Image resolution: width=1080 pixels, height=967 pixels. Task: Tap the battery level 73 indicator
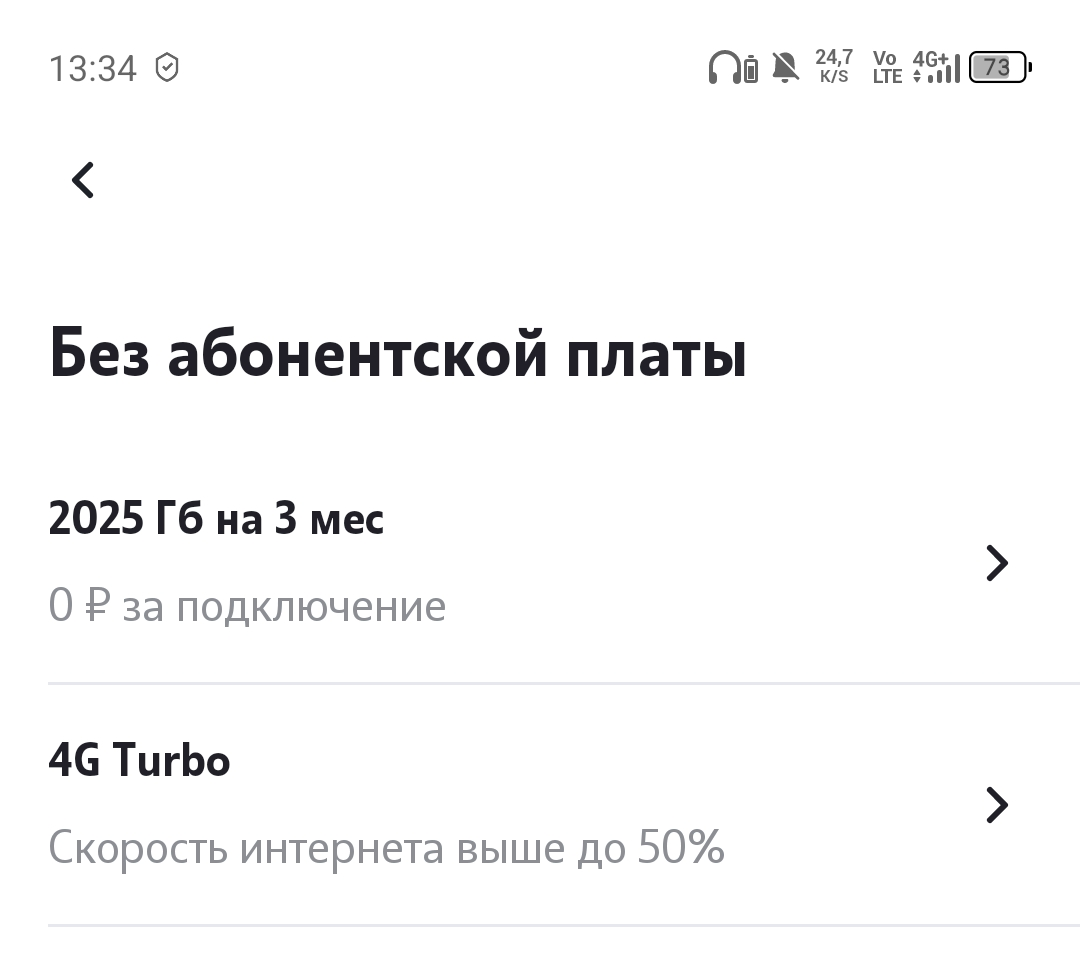coord(1000,67)
